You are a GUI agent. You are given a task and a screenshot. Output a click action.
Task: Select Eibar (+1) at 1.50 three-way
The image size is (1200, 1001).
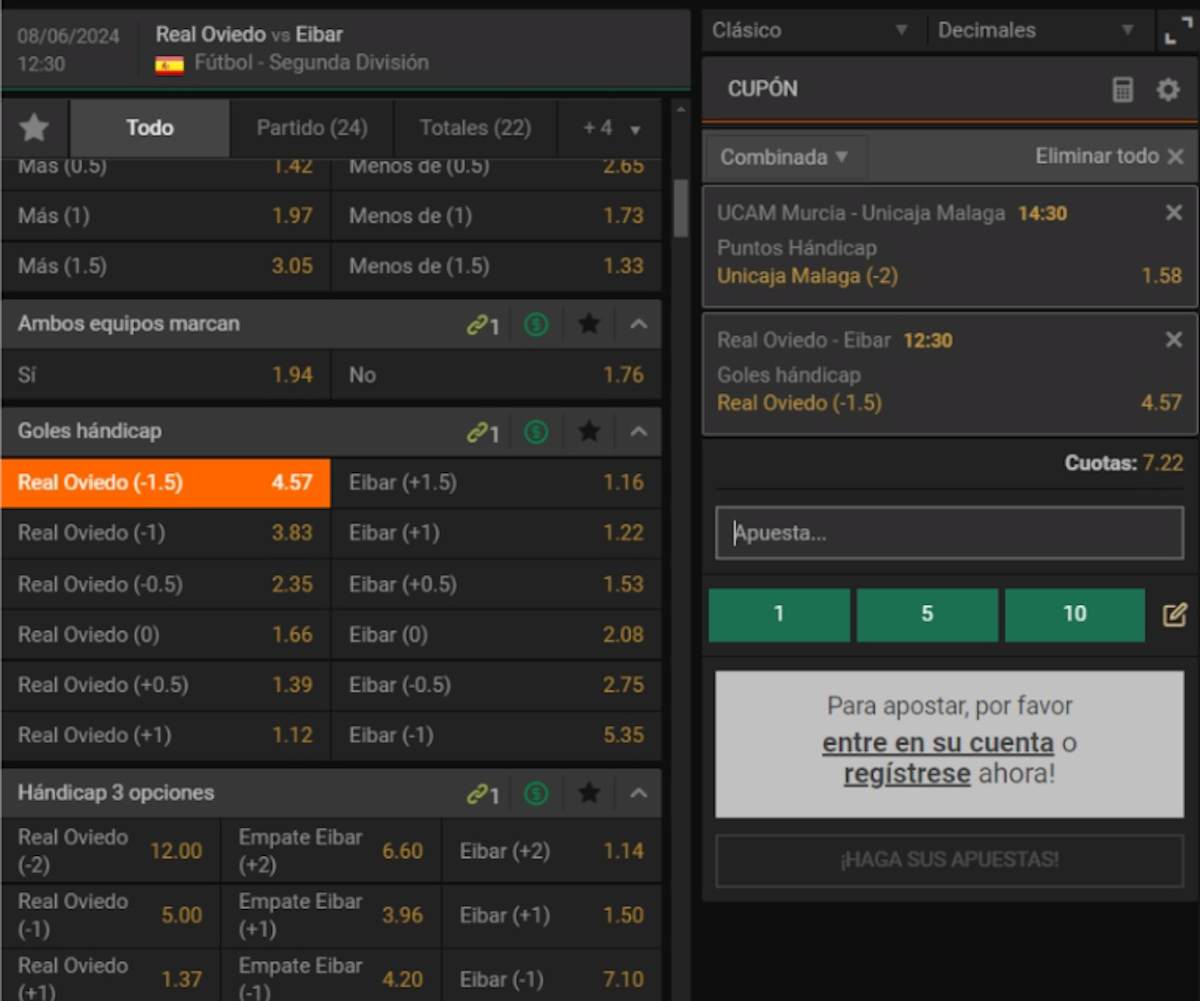tap(552, 915)
